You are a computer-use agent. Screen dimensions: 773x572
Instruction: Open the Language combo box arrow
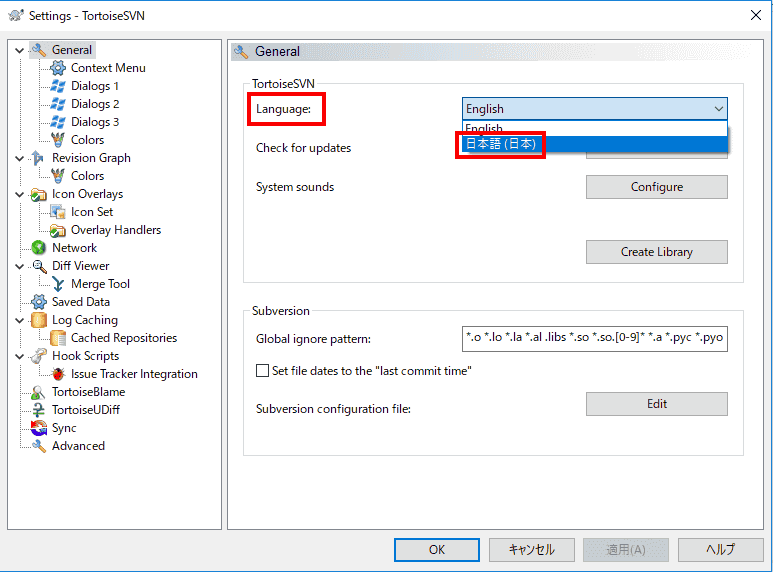[x=718, y=108]
